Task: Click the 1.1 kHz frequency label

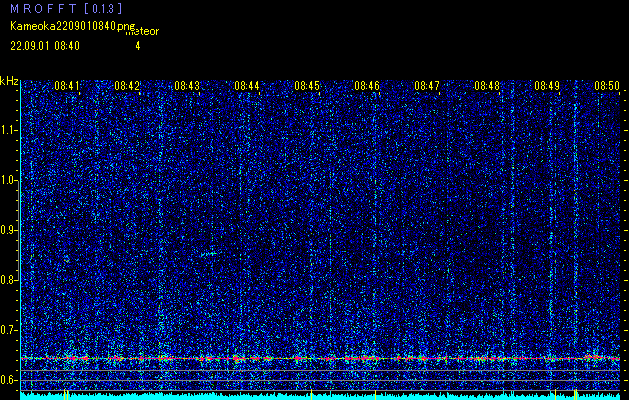Action: point(8,130)
